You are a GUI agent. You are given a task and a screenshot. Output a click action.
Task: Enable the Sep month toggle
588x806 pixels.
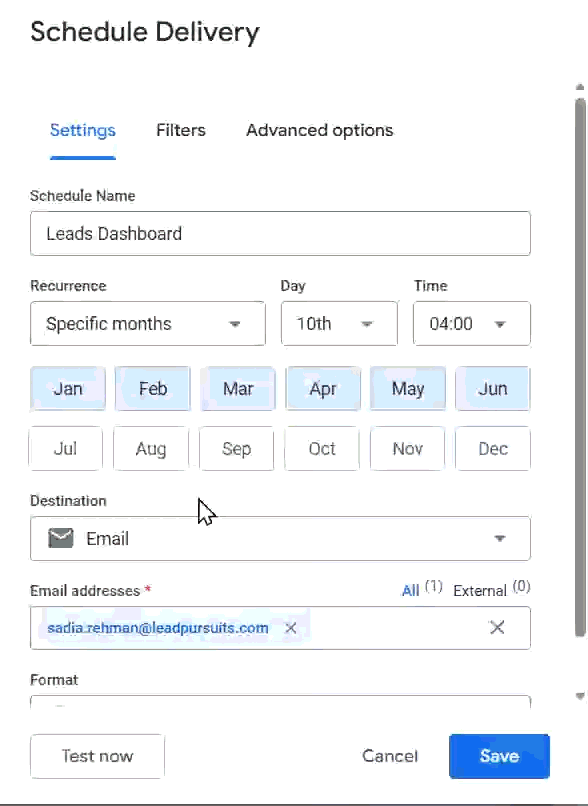(236, 449)
